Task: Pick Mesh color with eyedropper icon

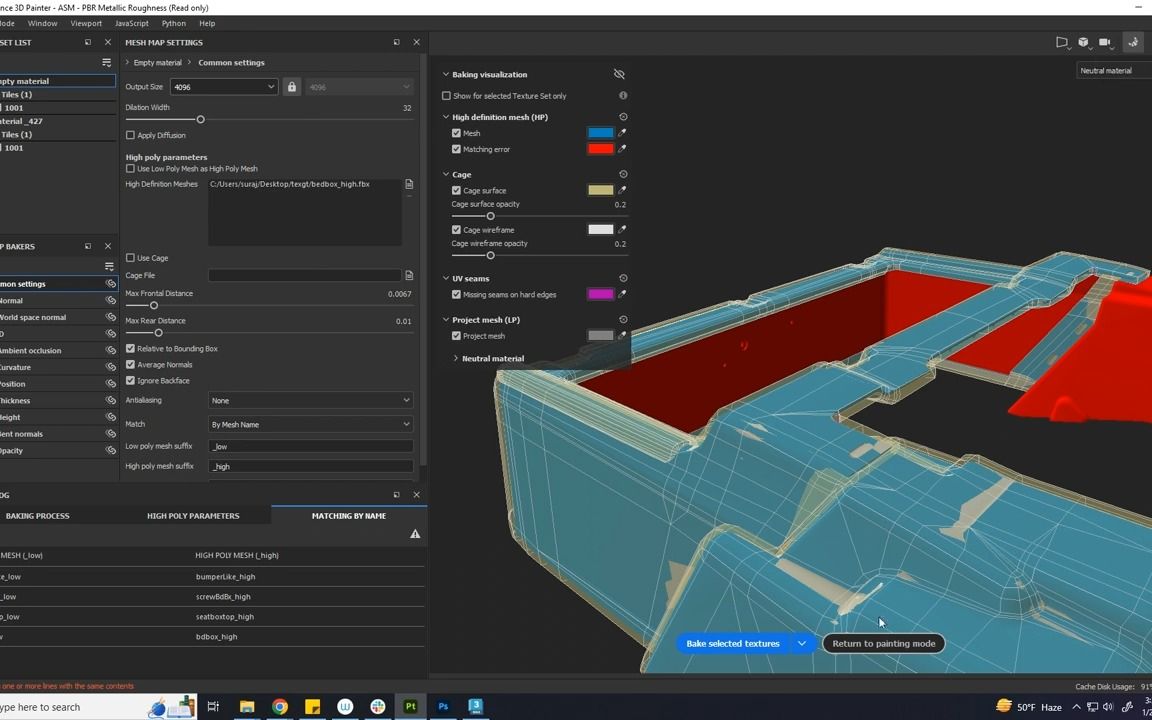Action: click(622, 133)
